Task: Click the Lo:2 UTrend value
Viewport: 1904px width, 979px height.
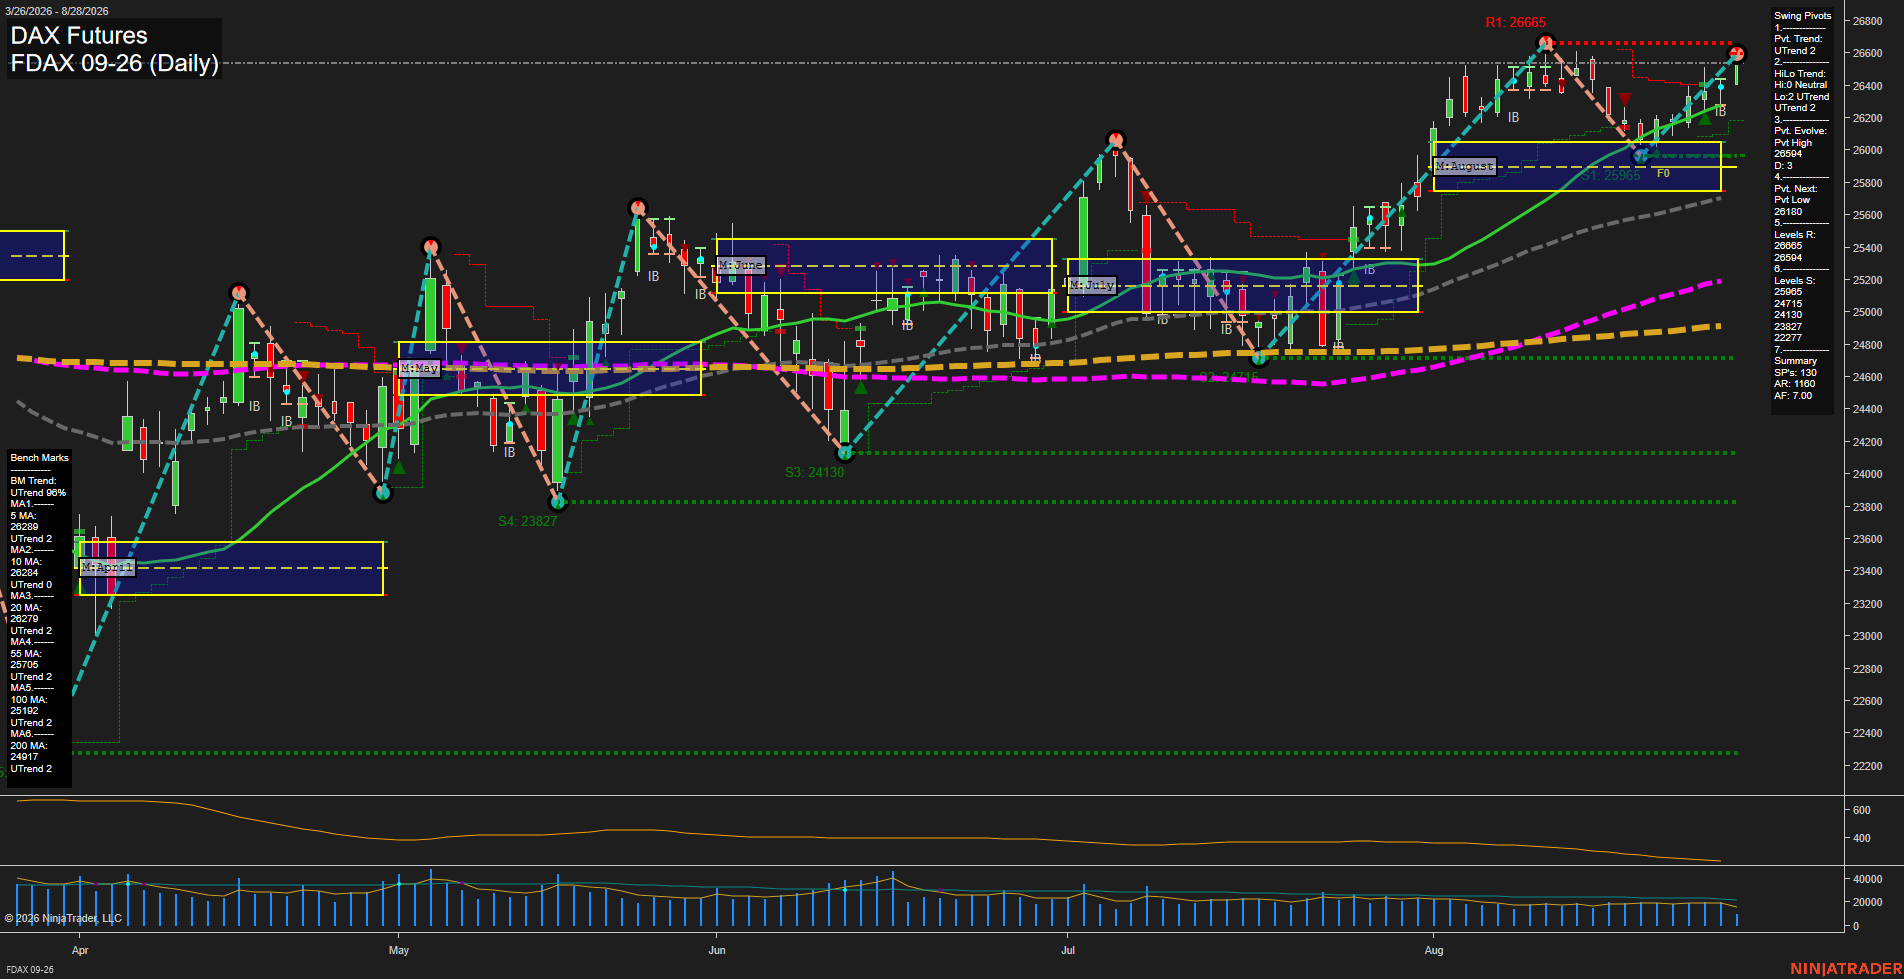Action: pos(1802,97)
